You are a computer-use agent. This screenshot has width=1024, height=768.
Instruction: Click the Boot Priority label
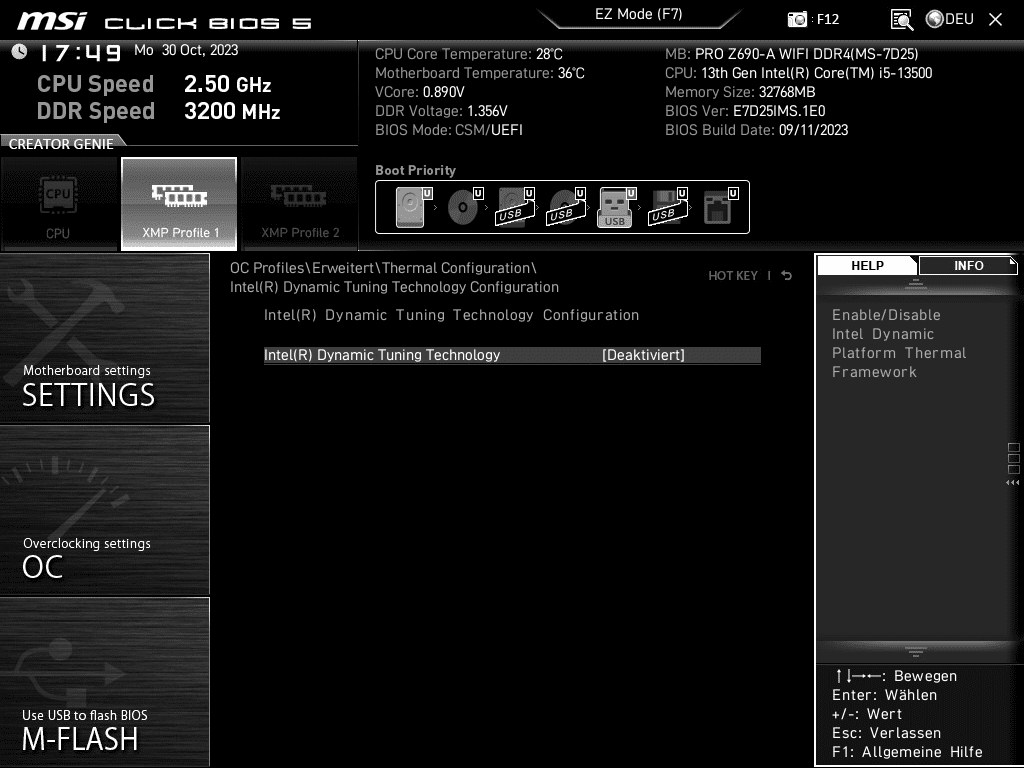click(415, 170)
